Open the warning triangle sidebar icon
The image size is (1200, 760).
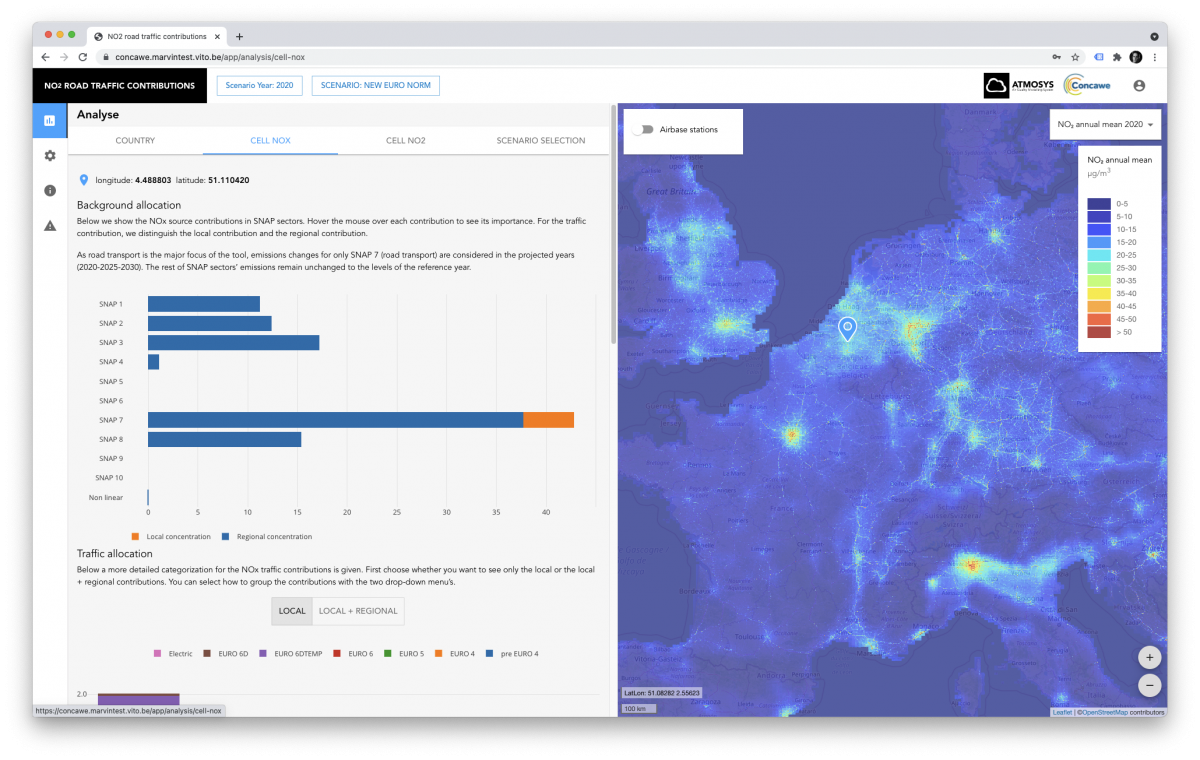pyautogui.click(x=49, y=225)
